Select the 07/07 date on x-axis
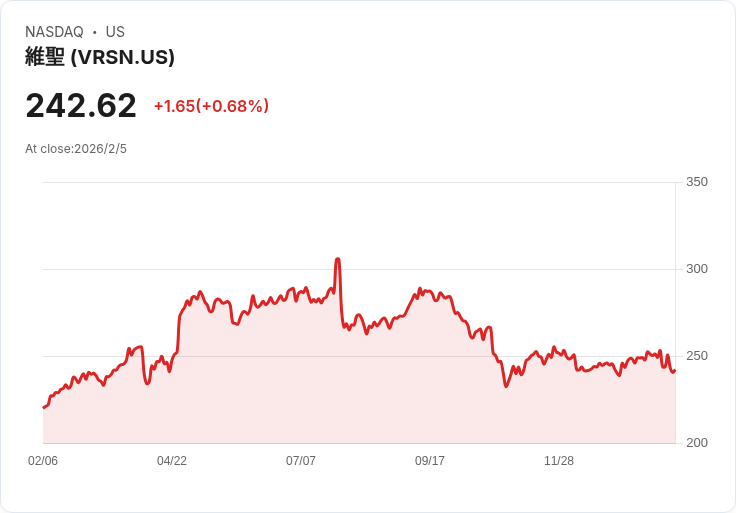This screenshot has width=736, height=513. tap(301, 461)
